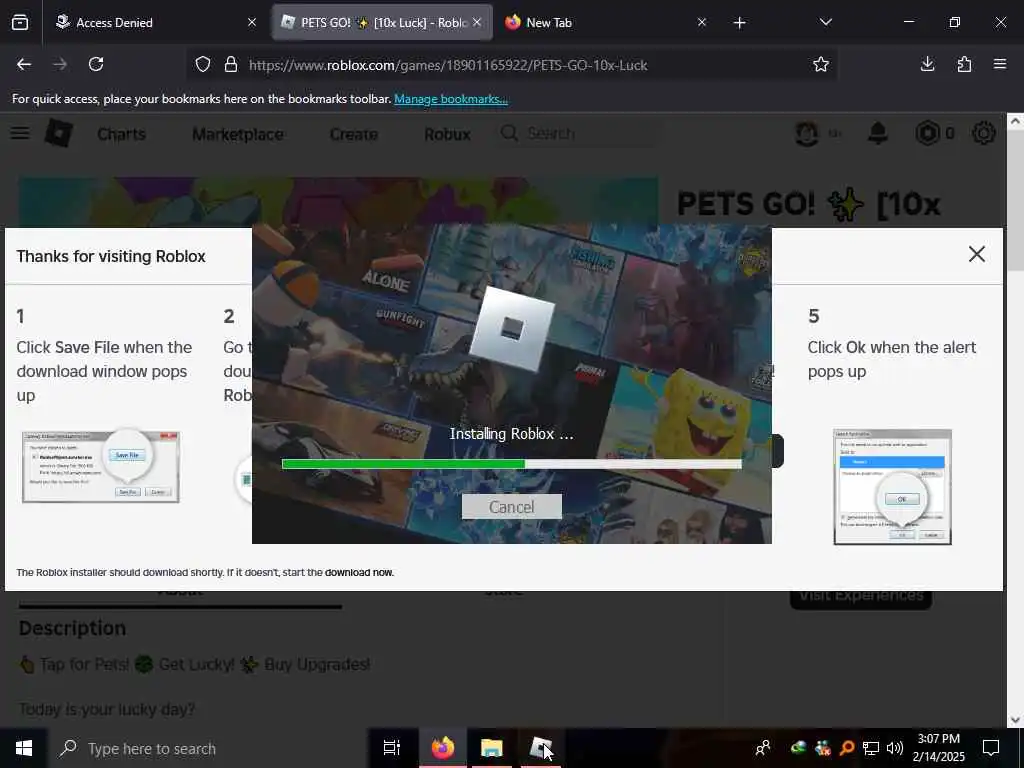This screenshot has height=768, width=1024.
Task: View site security padlock info
Action: 231,65
